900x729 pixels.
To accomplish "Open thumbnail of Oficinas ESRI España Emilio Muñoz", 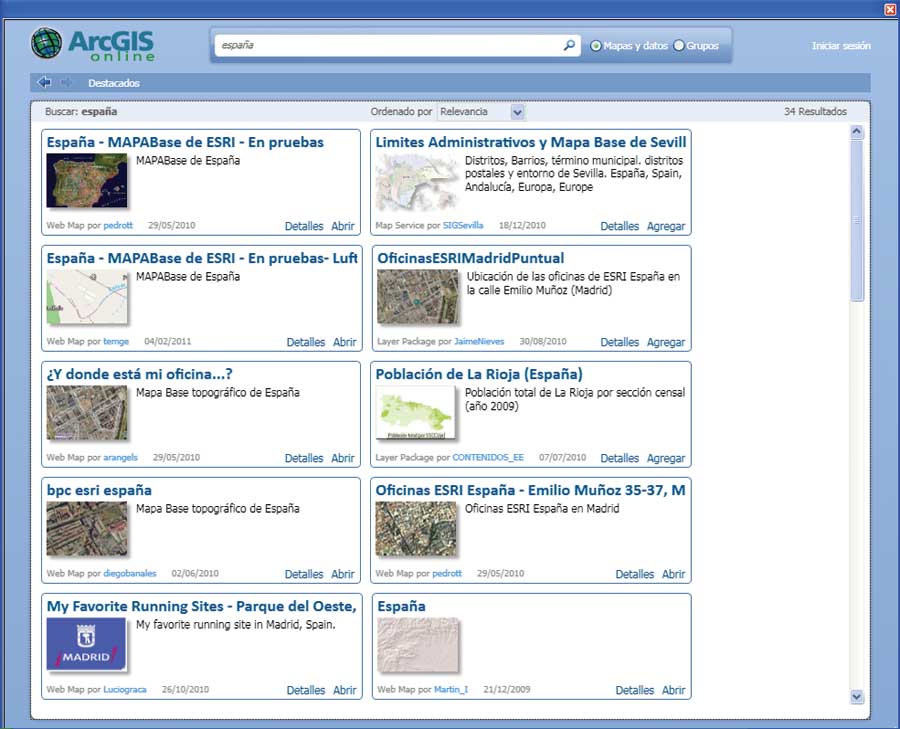I will point(416,529).
